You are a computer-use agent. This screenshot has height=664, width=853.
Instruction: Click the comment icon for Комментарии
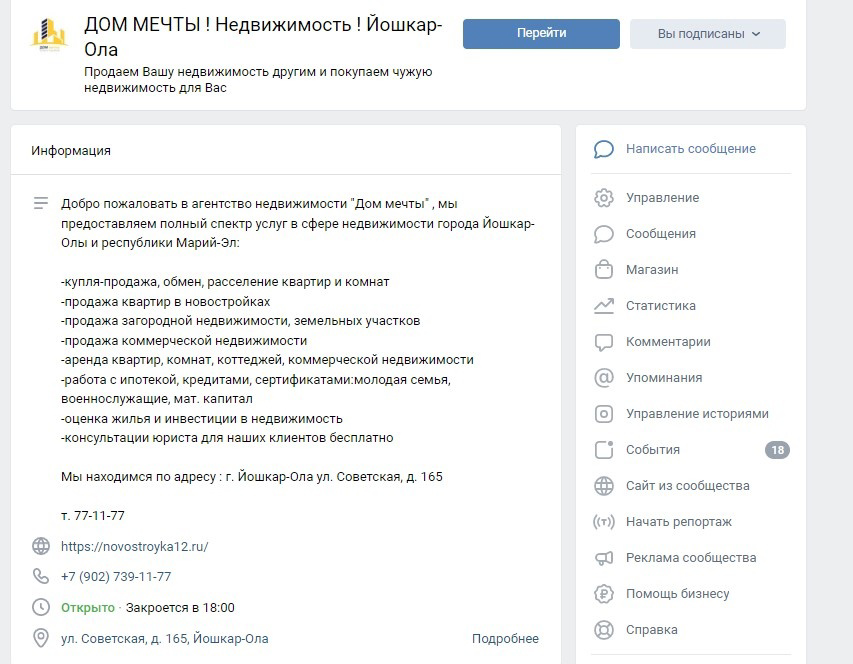tap(603, 342)
